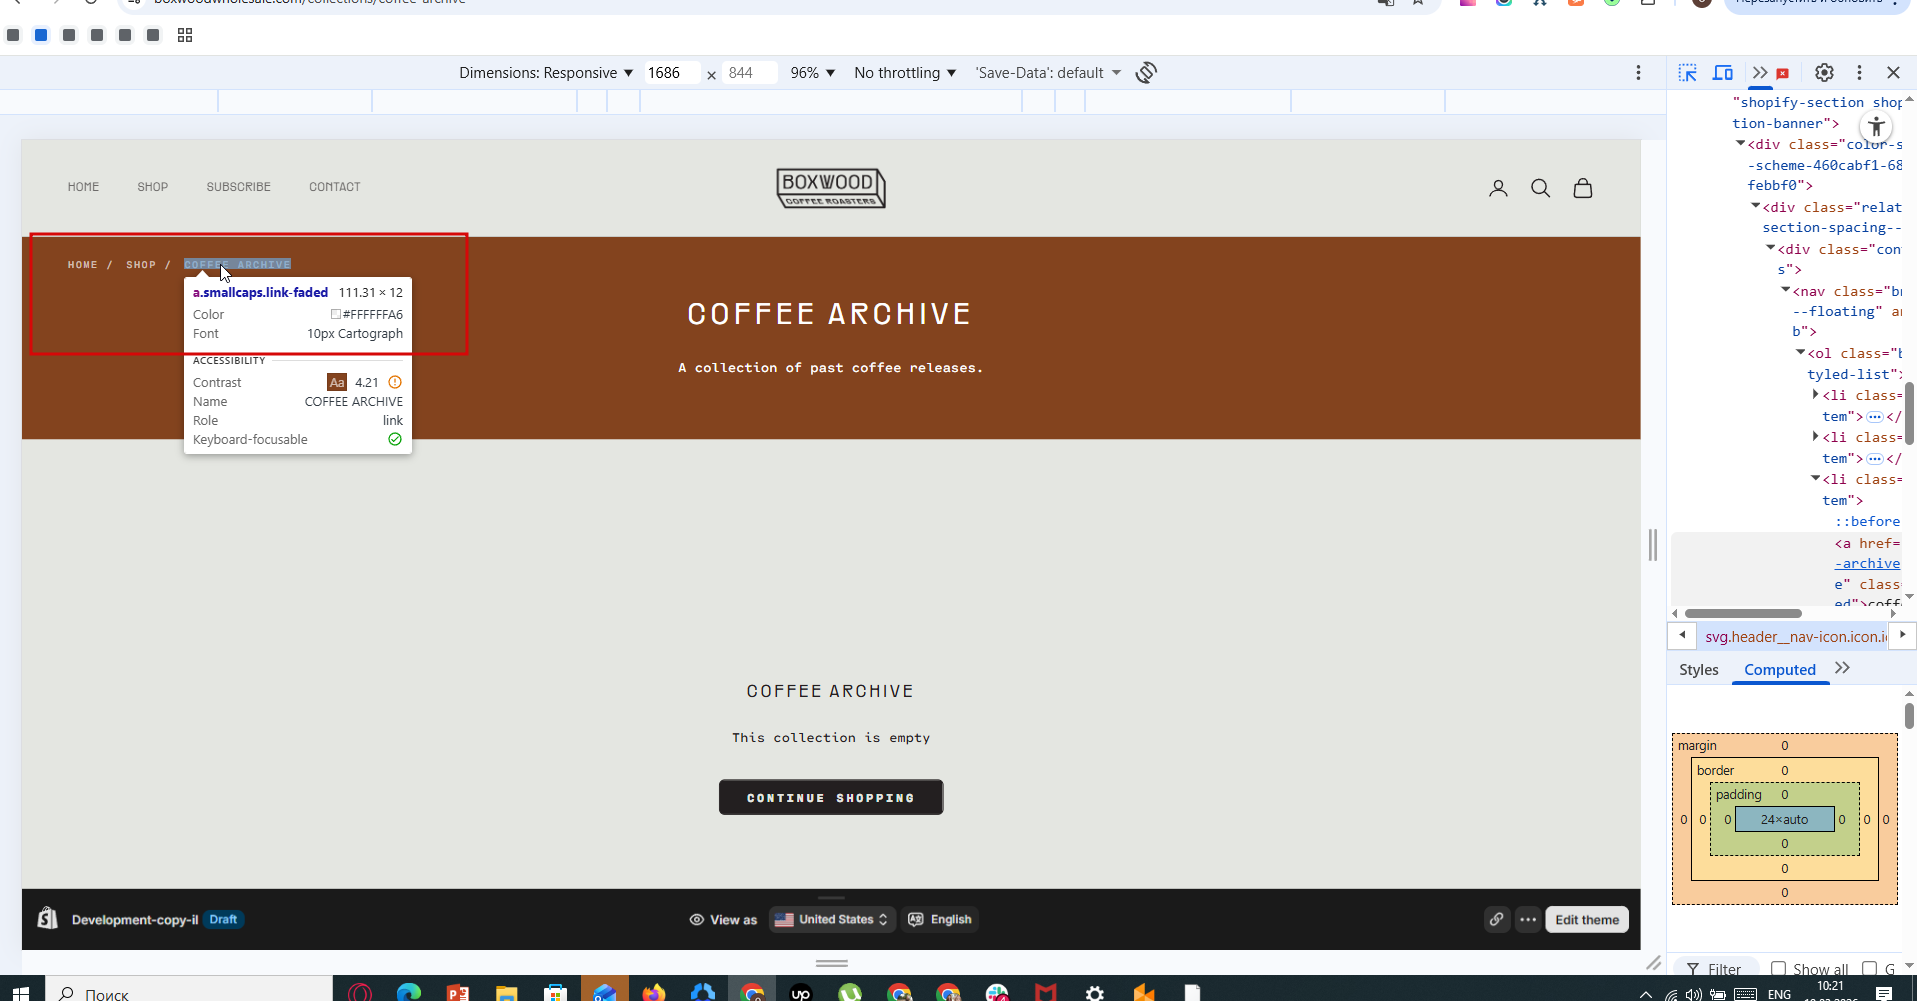Click the SHOP breadcrumb link
This screenshot has height=1001, width=1917.
(x=141, y=265)
